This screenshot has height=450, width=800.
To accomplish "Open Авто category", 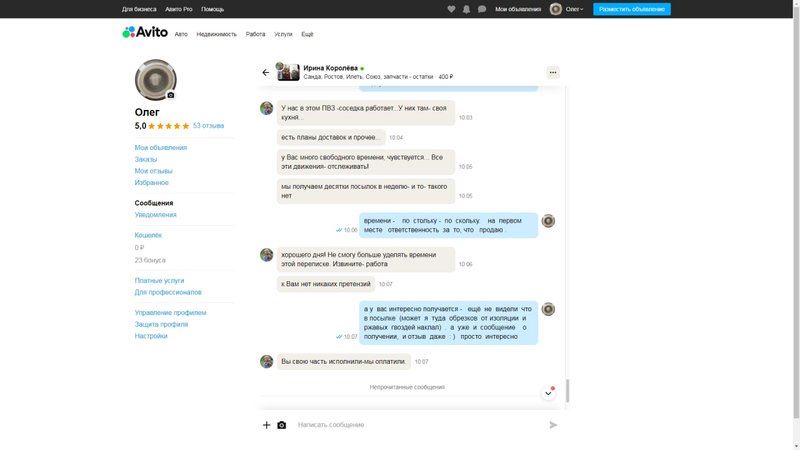I will 181,34.
